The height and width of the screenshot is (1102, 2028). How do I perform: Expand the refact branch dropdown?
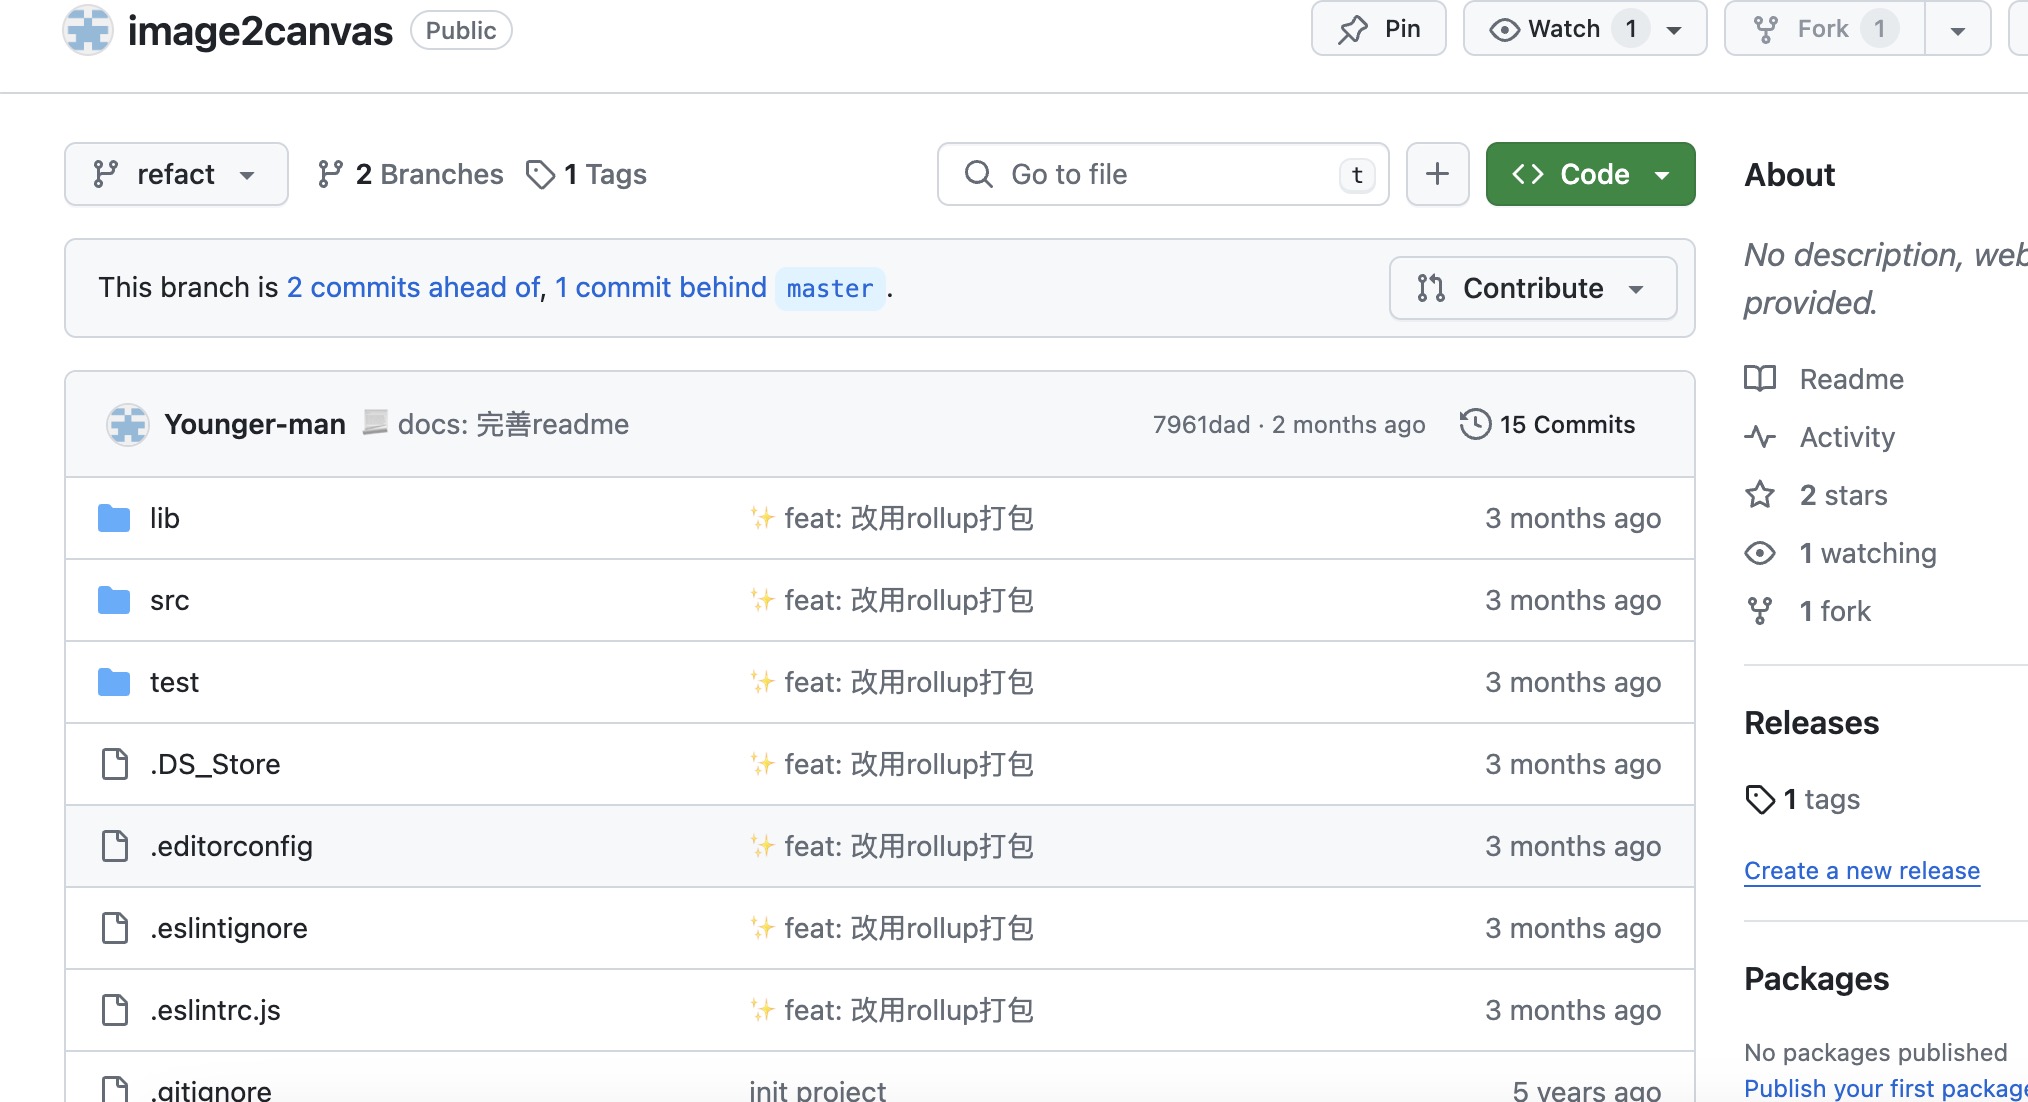[178, 174]
